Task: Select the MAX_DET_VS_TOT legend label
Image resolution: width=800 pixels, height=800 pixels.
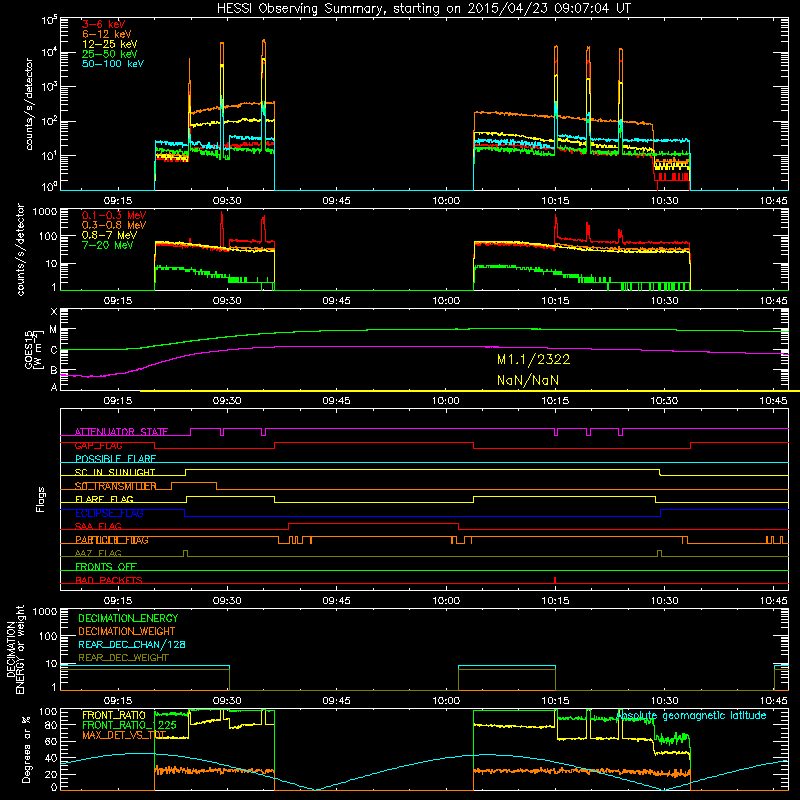Action: coord(124,736)
